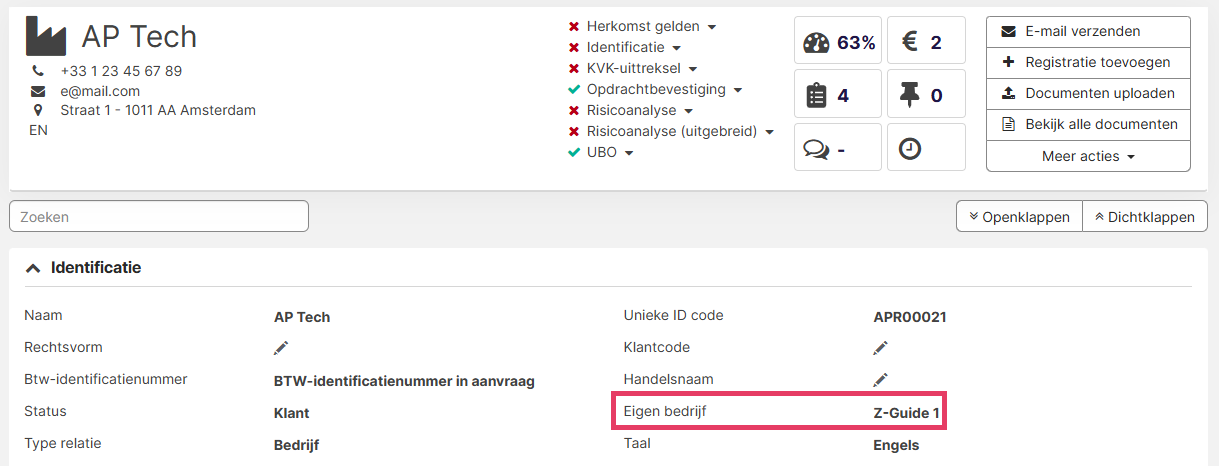
Task: Click Registratie toevoegen
Action: [1088, 62]
